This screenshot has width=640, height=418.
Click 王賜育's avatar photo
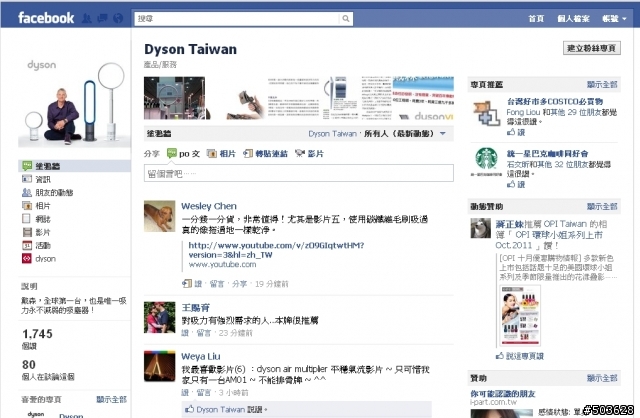159,317
